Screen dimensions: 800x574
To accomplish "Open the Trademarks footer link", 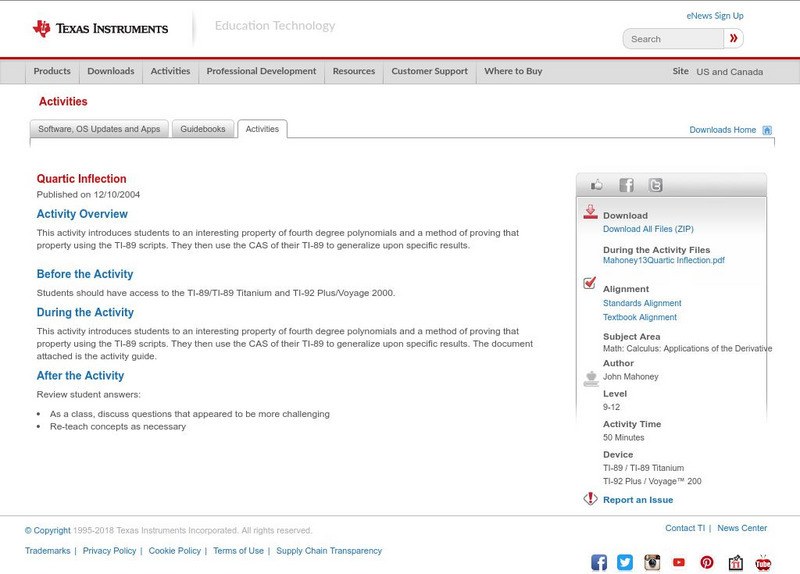I will pyautogui.click(x=47, y=551).
